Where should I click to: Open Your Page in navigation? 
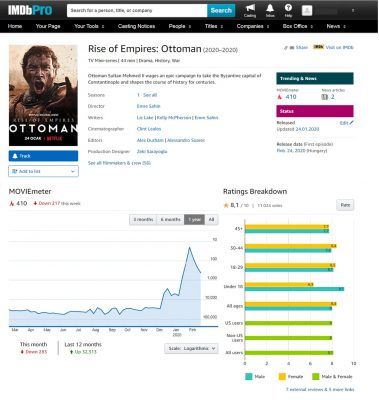[x=48, y=26]
